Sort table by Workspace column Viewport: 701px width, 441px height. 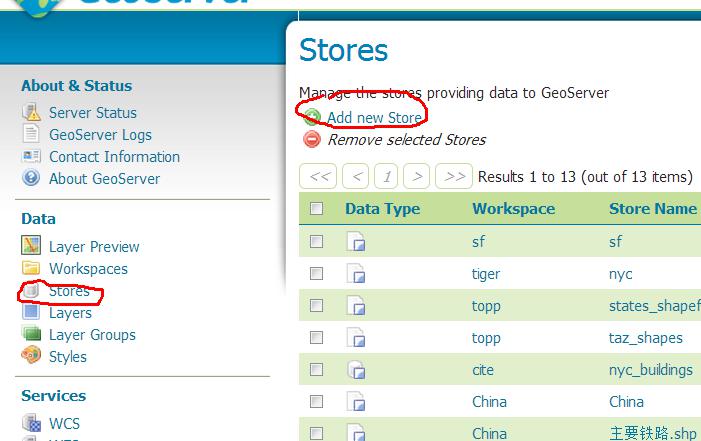514,209
